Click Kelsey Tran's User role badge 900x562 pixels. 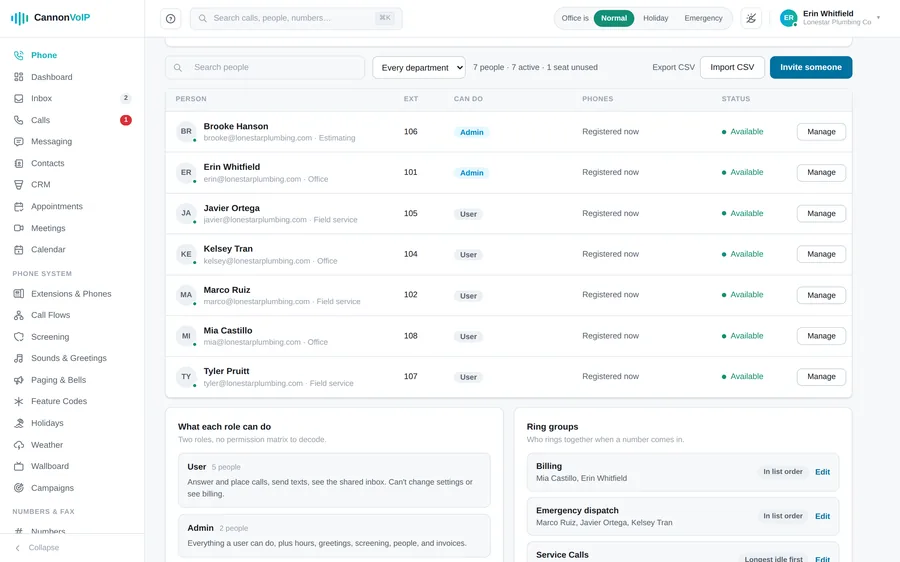tap(468, 254)
